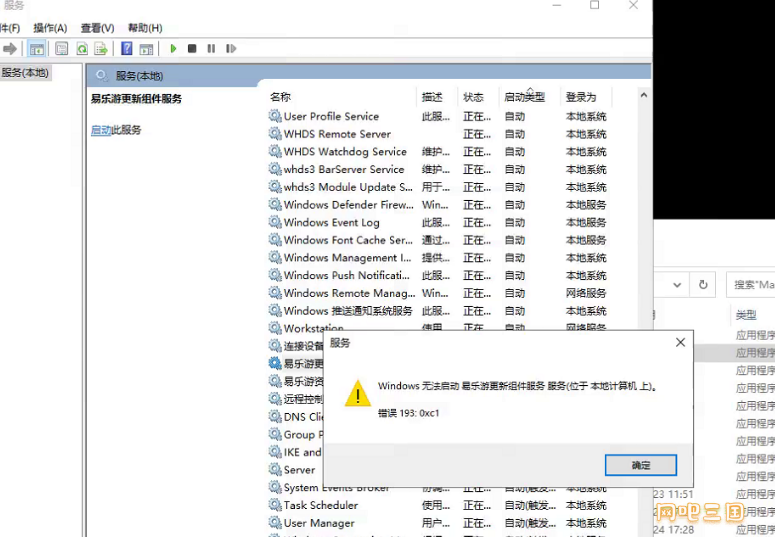Sort by the 名称 column header
Screen dimensions: 775x537
point(280,97)
